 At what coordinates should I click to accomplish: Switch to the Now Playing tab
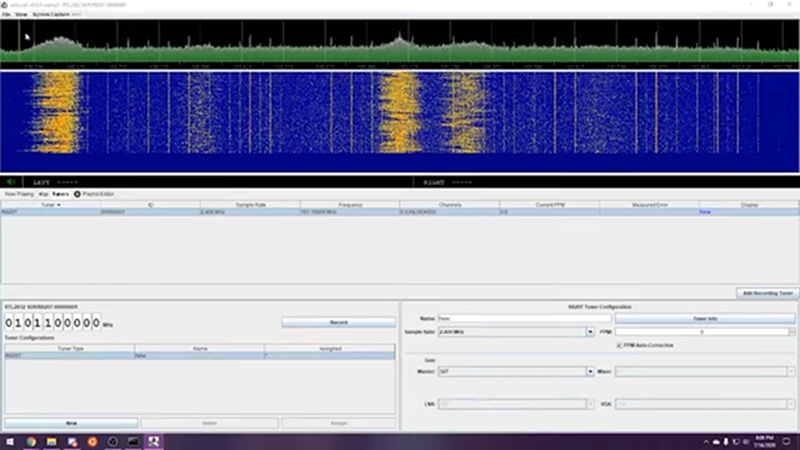(19, 193)
